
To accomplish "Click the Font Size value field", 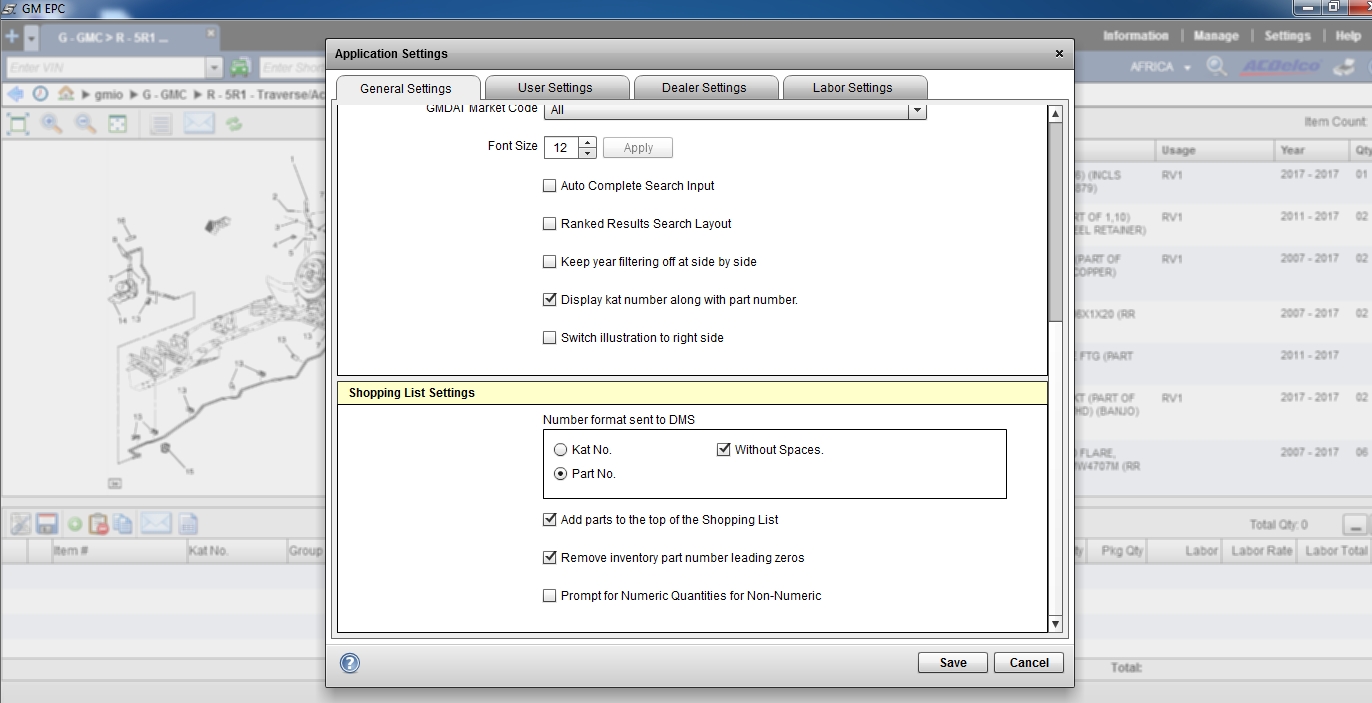I will click(561, 148).
